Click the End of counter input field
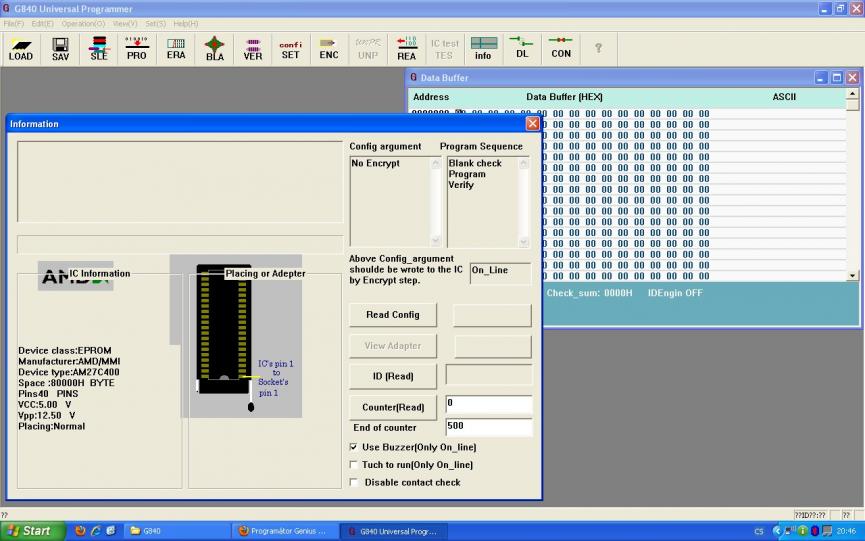The height and width of the screenshot is (541, 865). [488, 427]
